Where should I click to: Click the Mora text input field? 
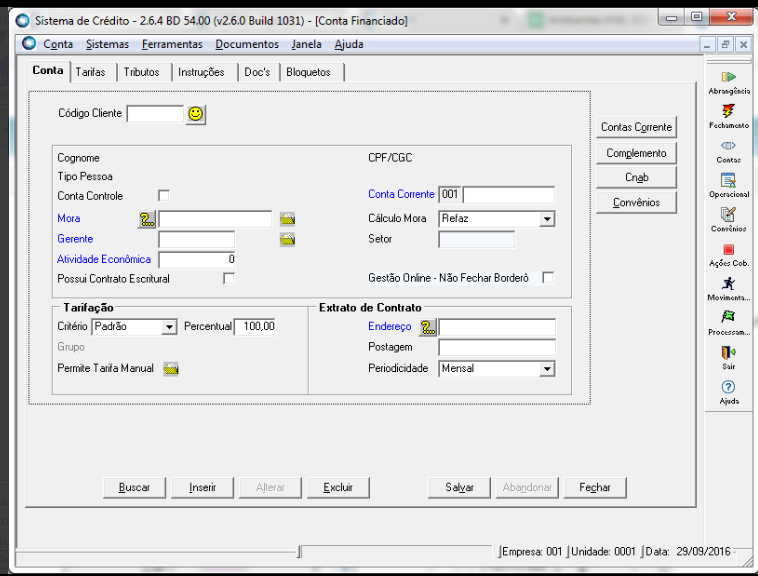click(215, 219)
